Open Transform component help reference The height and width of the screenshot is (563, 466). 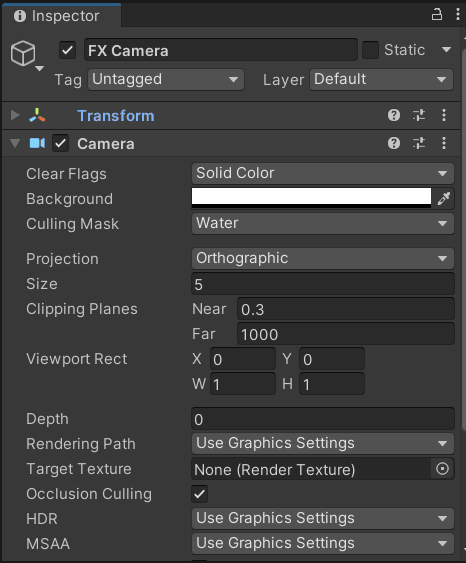point(394,115)
